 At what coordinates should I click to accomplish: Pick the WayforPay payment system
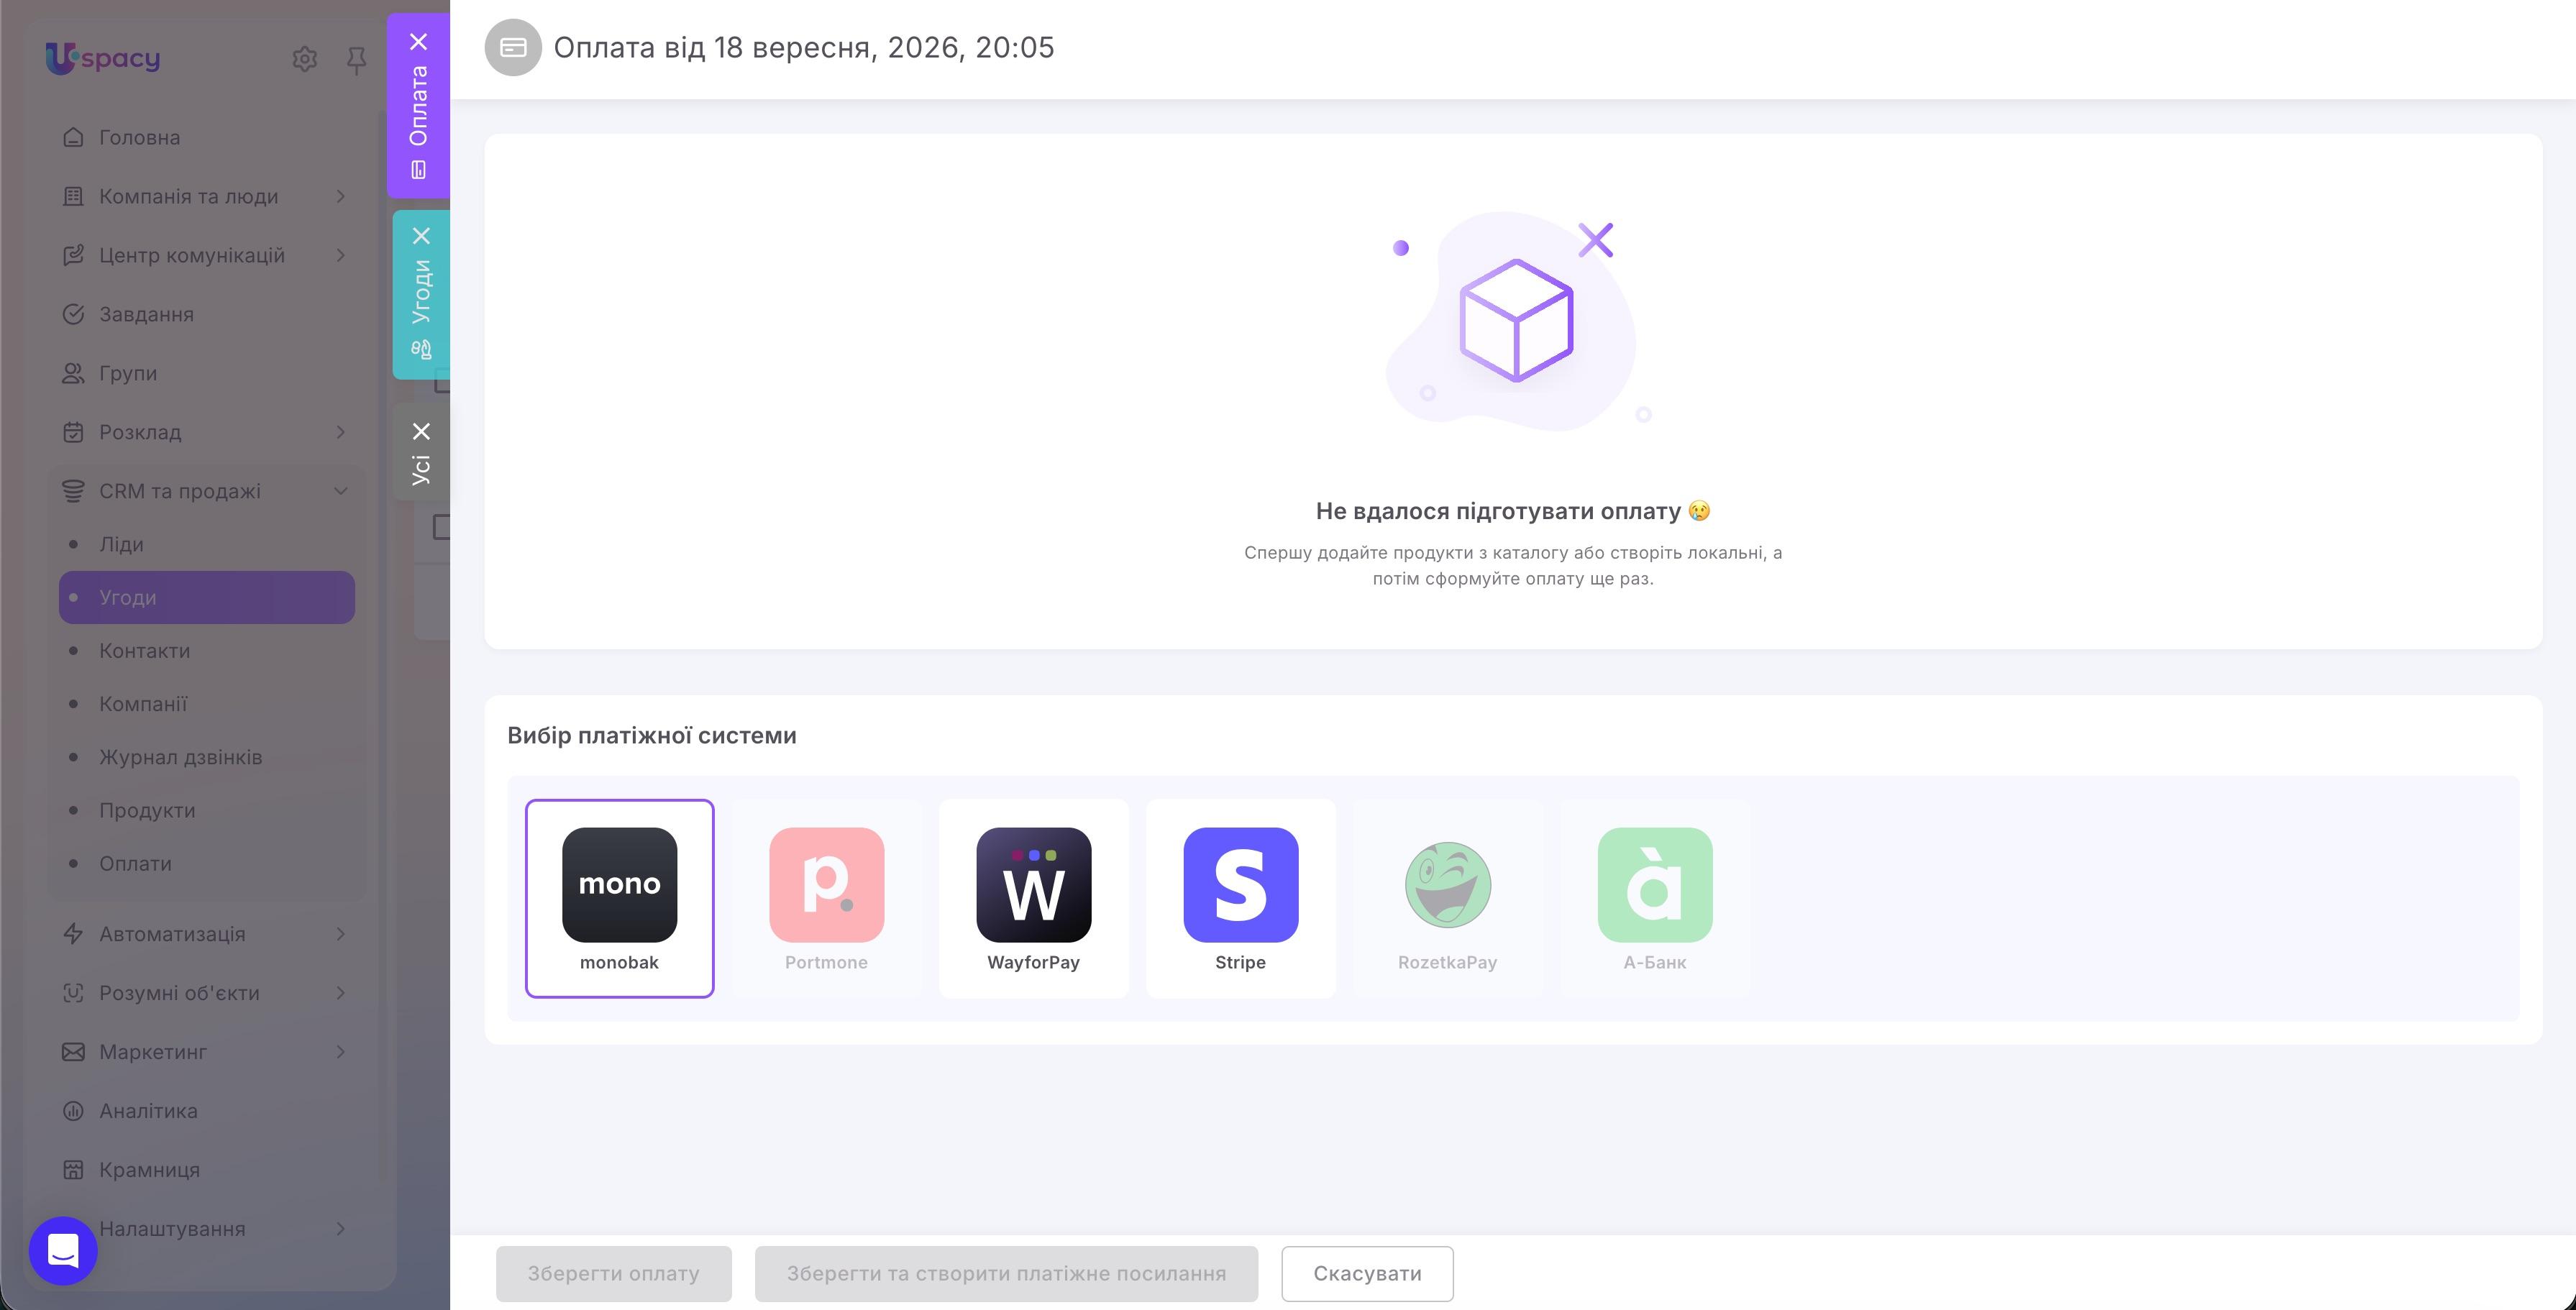tap(1033, 898)
